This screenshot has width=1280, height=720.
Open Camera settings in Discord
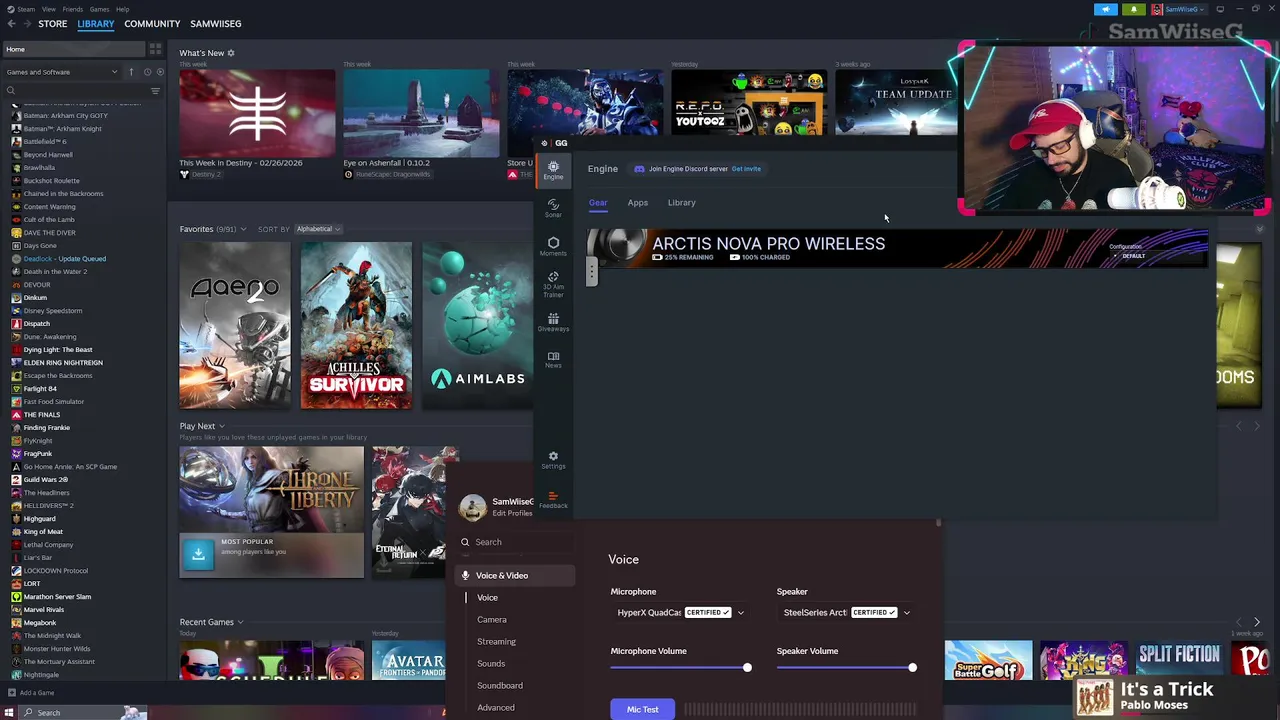491,619
